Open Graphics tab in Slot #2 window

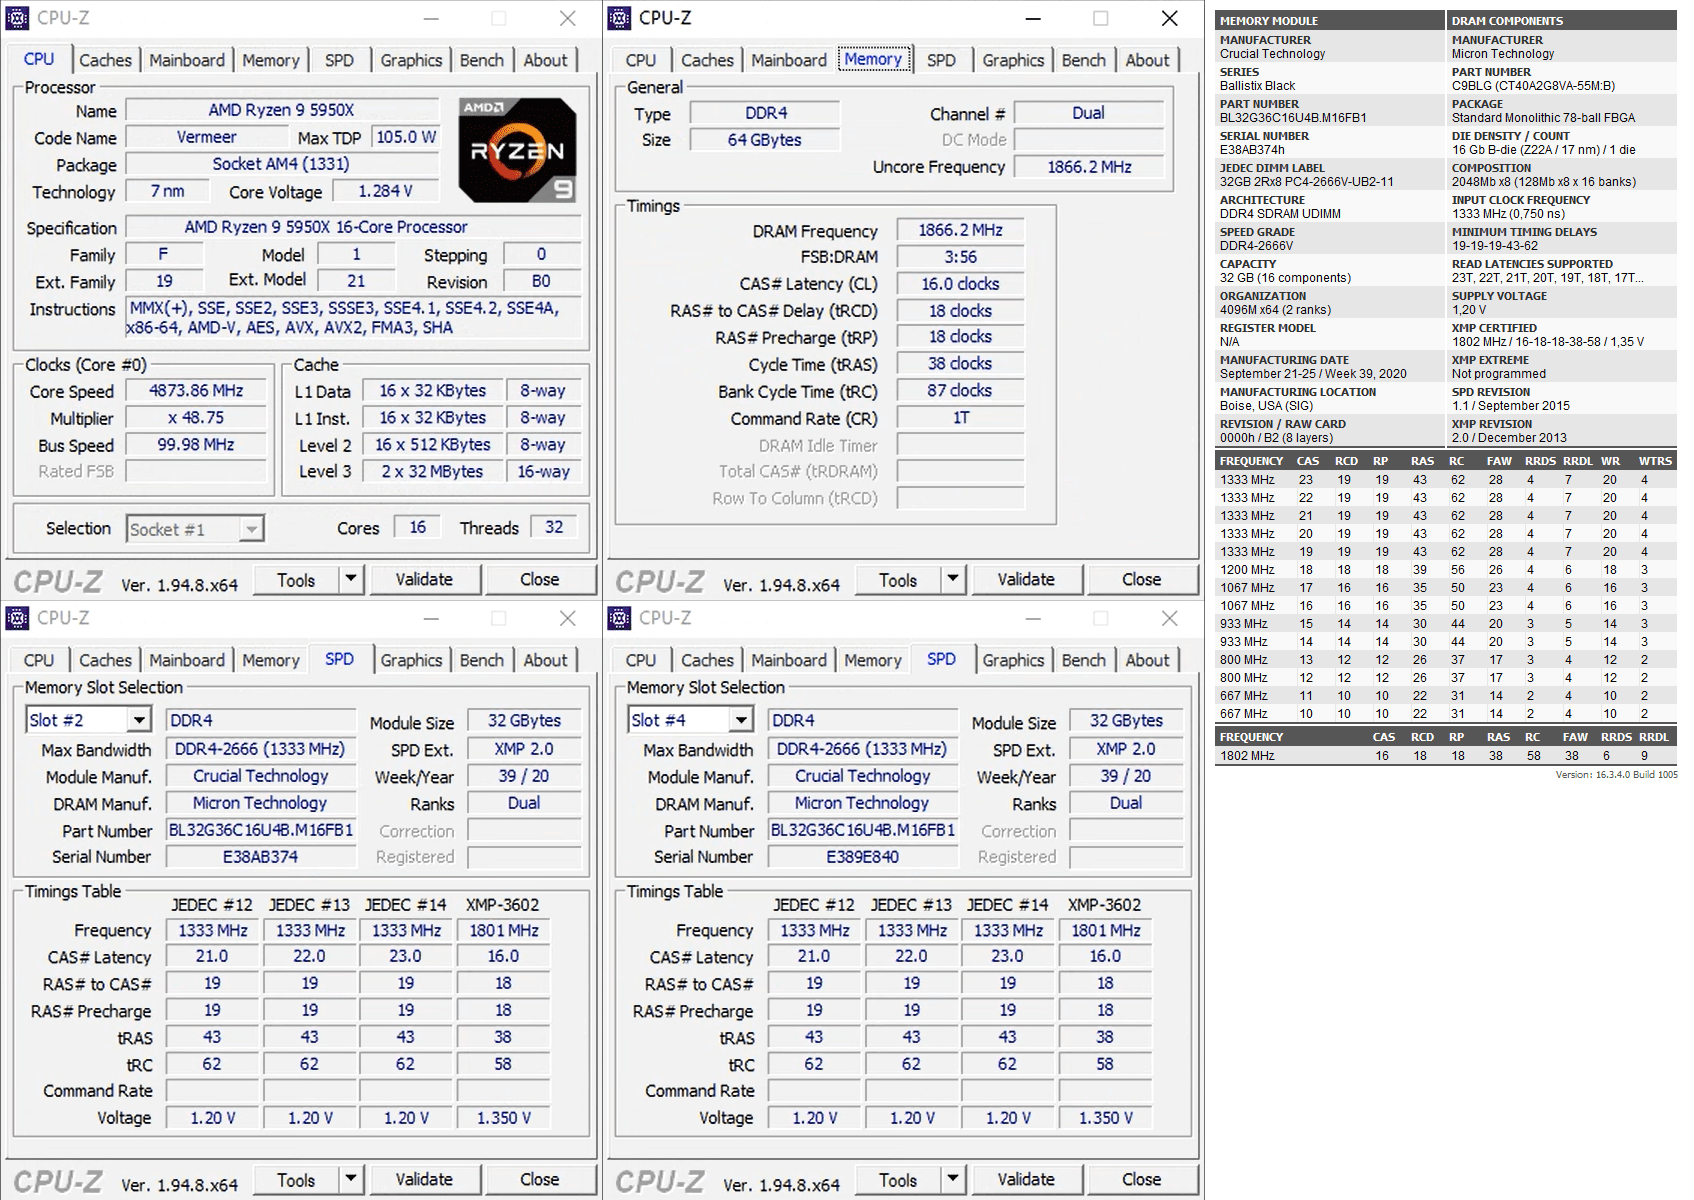[x=411, y=660]
